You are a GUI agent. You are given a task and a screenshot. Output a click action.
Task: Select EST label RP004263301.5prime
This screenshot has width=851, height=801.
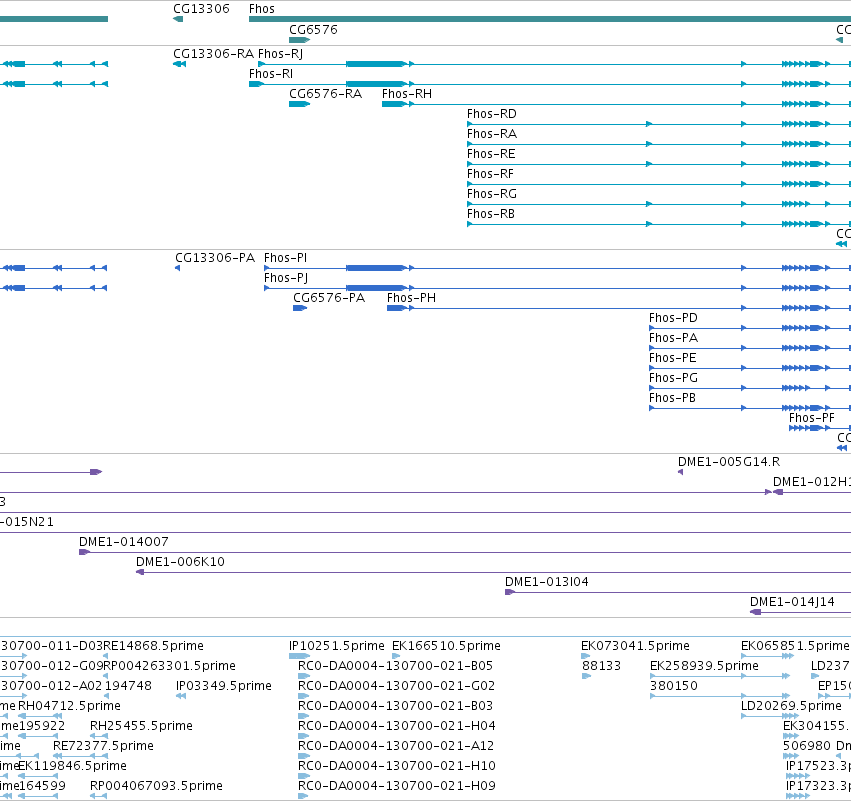coord(169,666)
